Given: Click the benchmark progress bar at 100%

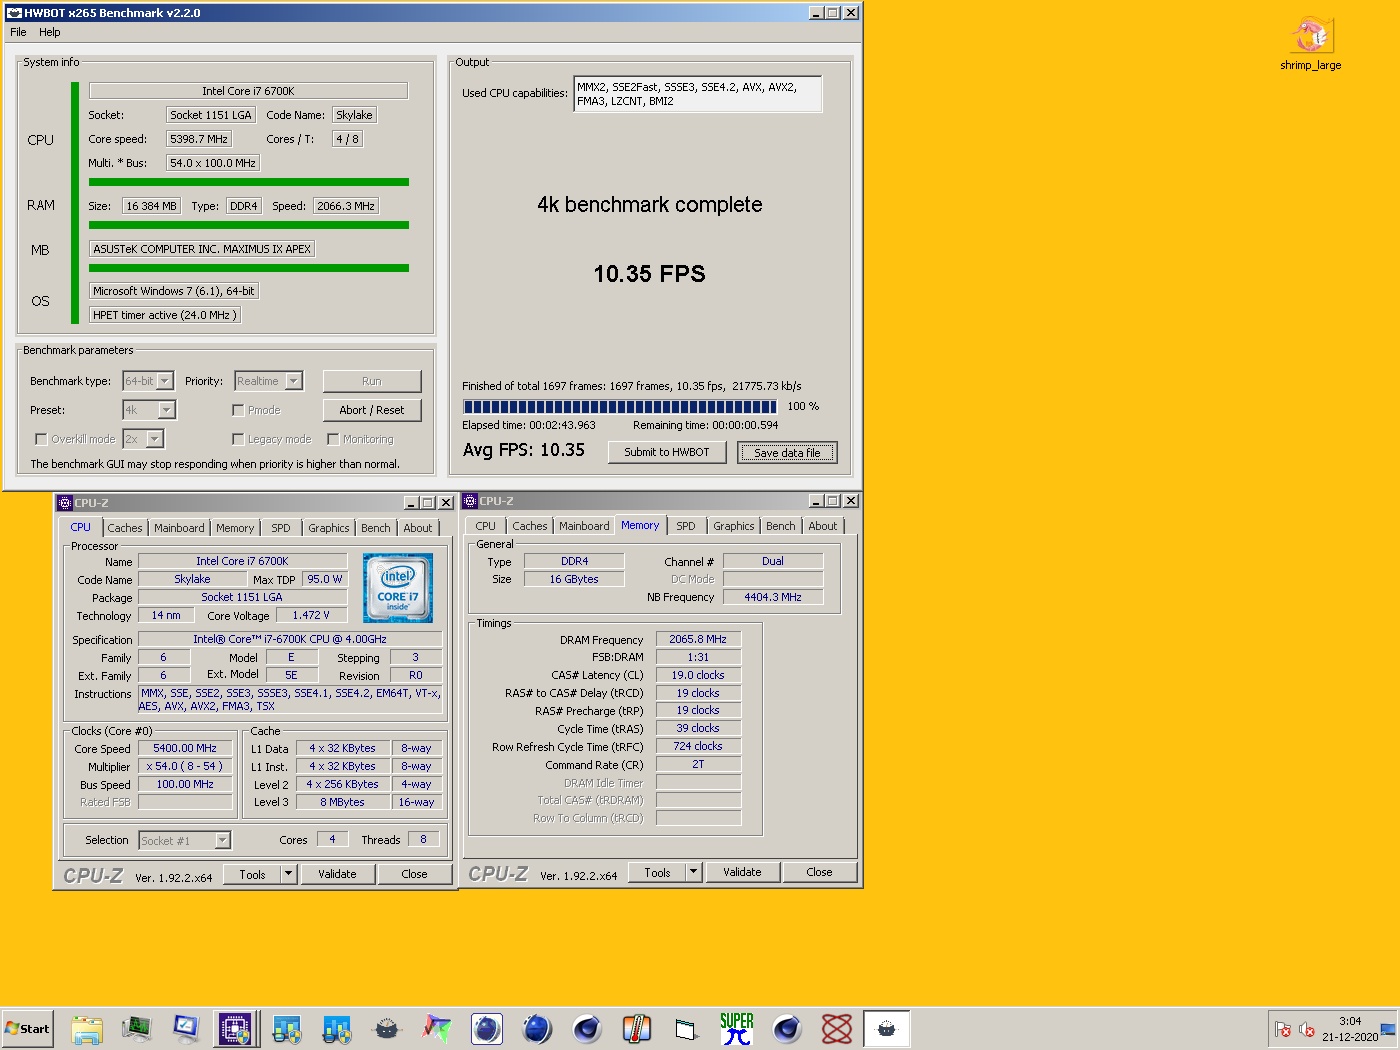Looking at the screenshot, I should (620, 407).
